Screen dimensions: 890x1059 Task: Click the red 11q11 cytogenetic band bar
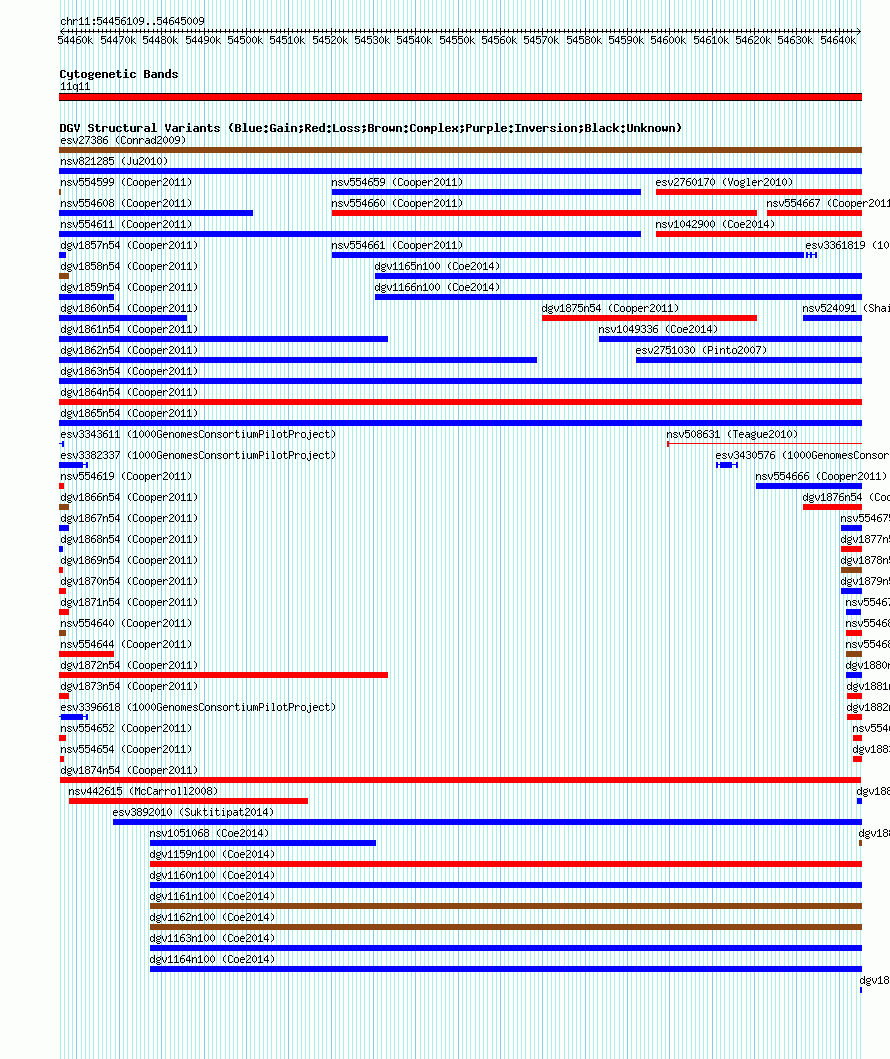461,97
